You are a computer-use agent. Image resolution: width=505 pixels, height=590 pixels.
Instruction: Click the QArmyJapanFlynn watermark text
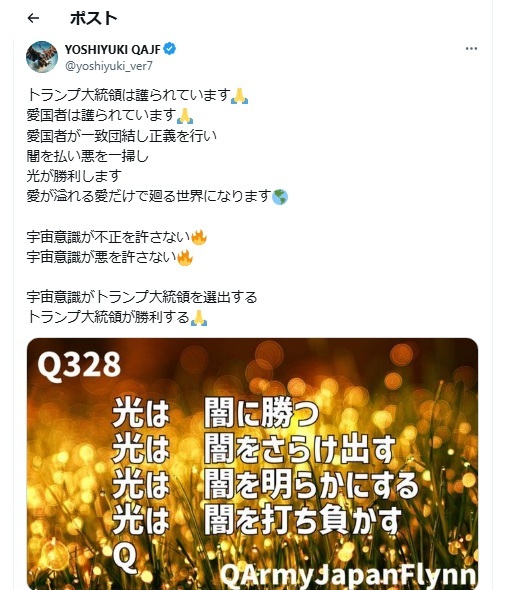click(x=348, y=576)
